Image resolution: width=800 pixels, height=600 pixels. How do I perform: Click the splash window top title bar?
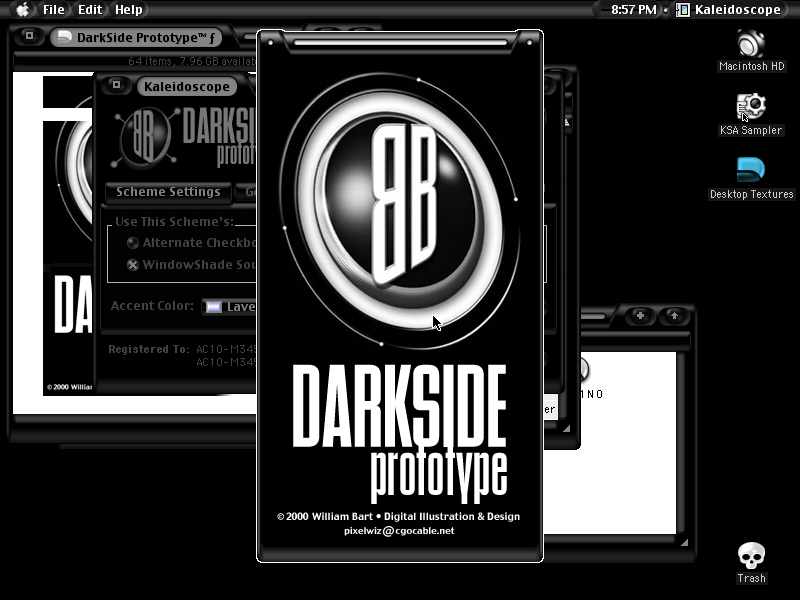click(x=399, y=42)
